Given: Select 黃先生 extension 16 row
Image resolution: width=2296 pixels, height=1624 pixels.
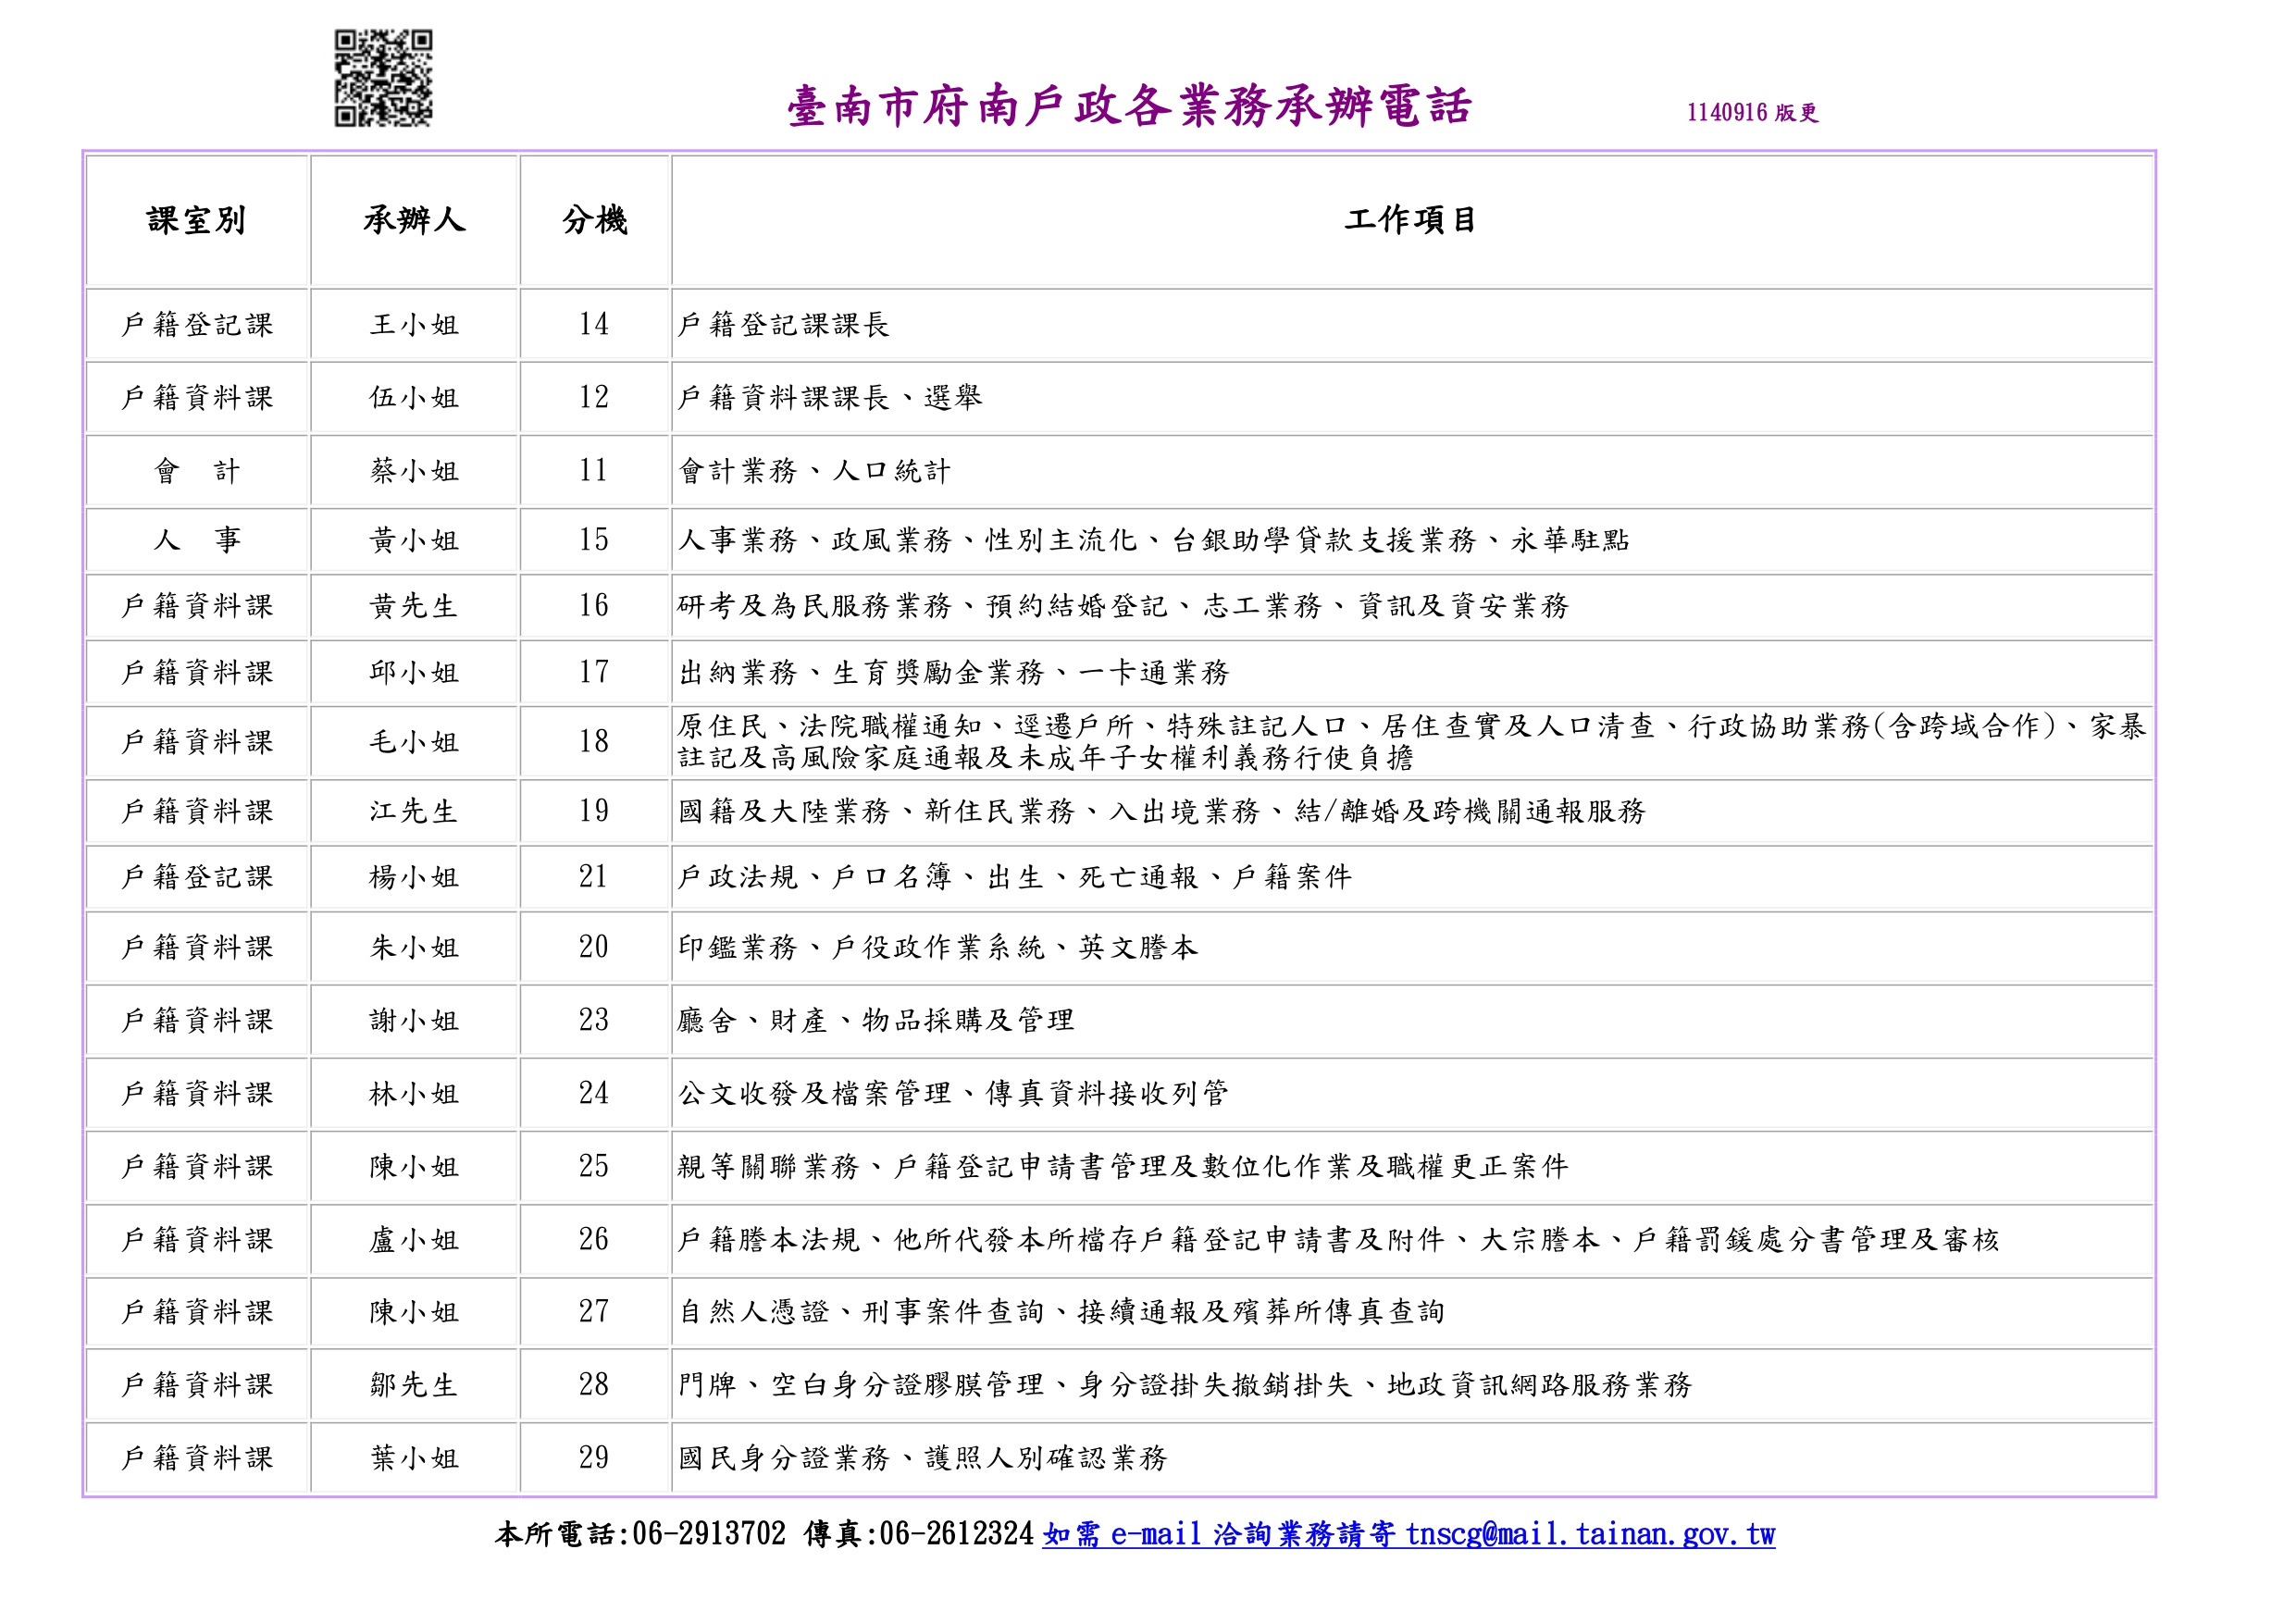Looking at the screenshot, I should point(414,607).
